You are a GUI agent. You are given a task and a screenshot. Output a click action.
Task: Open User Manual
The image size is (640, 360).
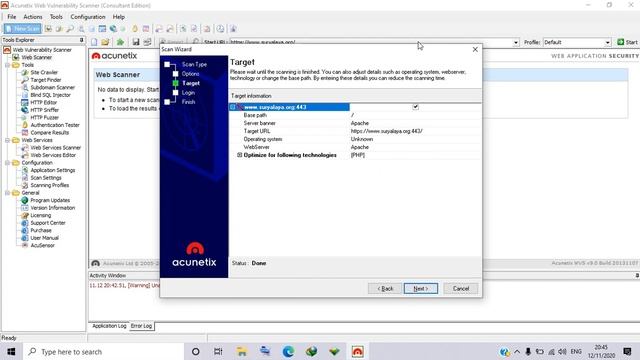[44, 238]
